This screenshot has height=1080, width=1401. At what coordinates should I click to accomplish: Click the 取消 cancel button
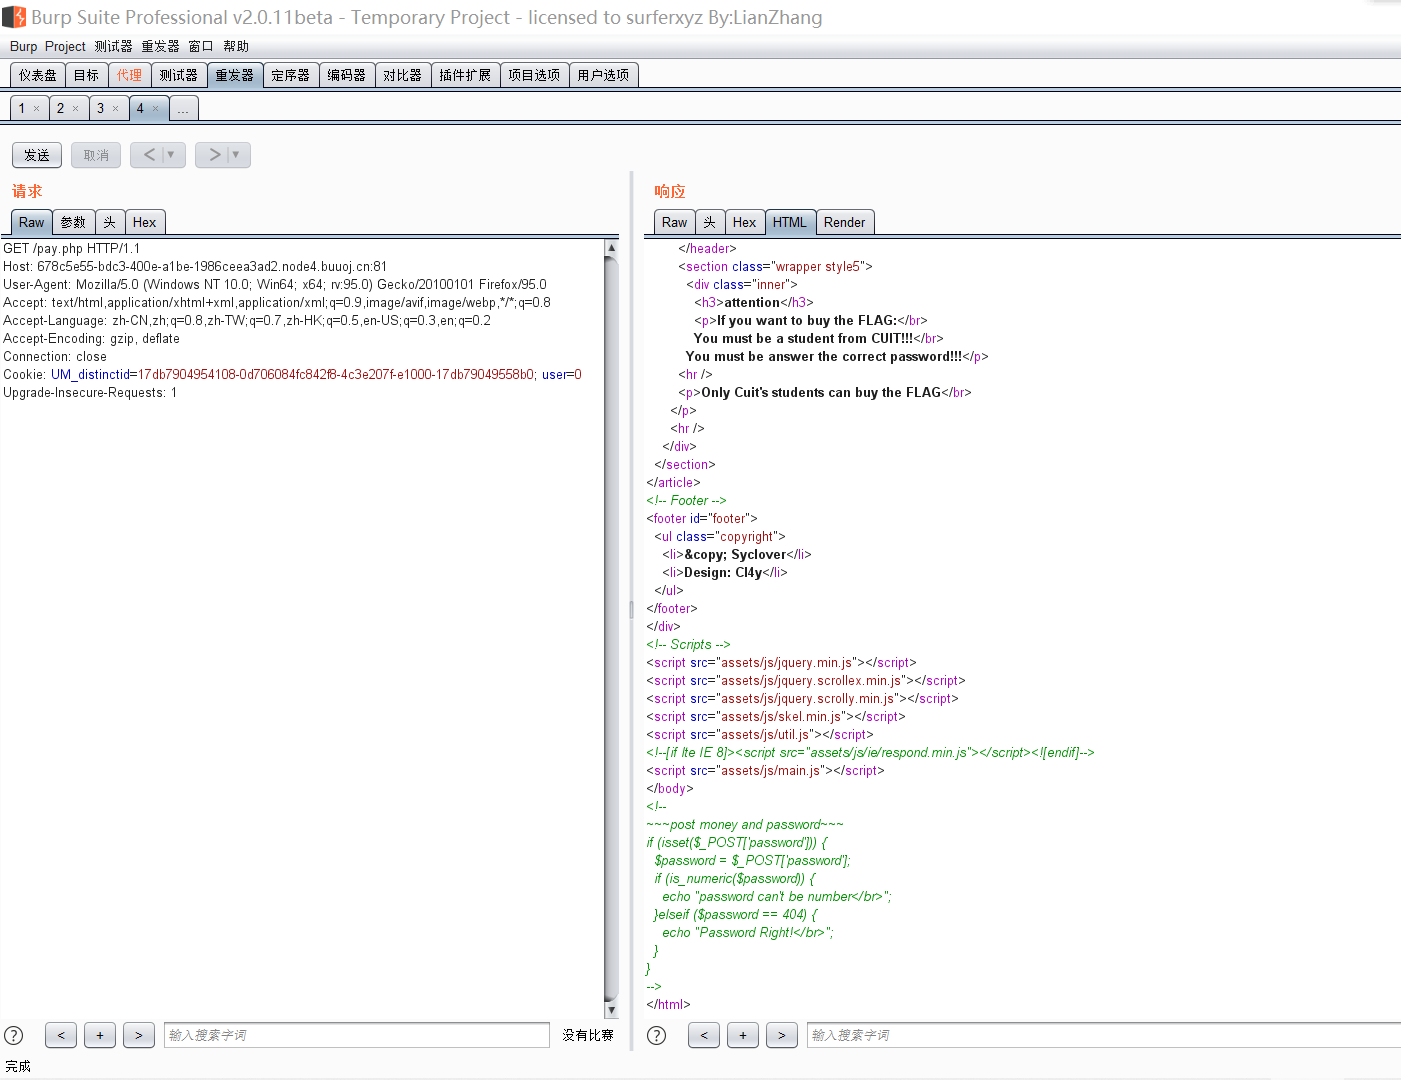(x=96, y=155)
